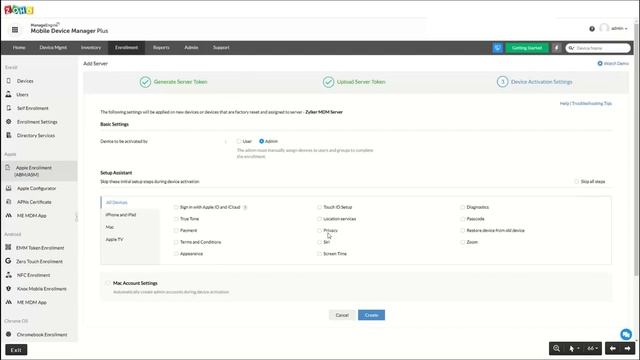Go to previous slide with left arrow
The width and height of the screenshot is (640, 360).
[x=613, y=348]
